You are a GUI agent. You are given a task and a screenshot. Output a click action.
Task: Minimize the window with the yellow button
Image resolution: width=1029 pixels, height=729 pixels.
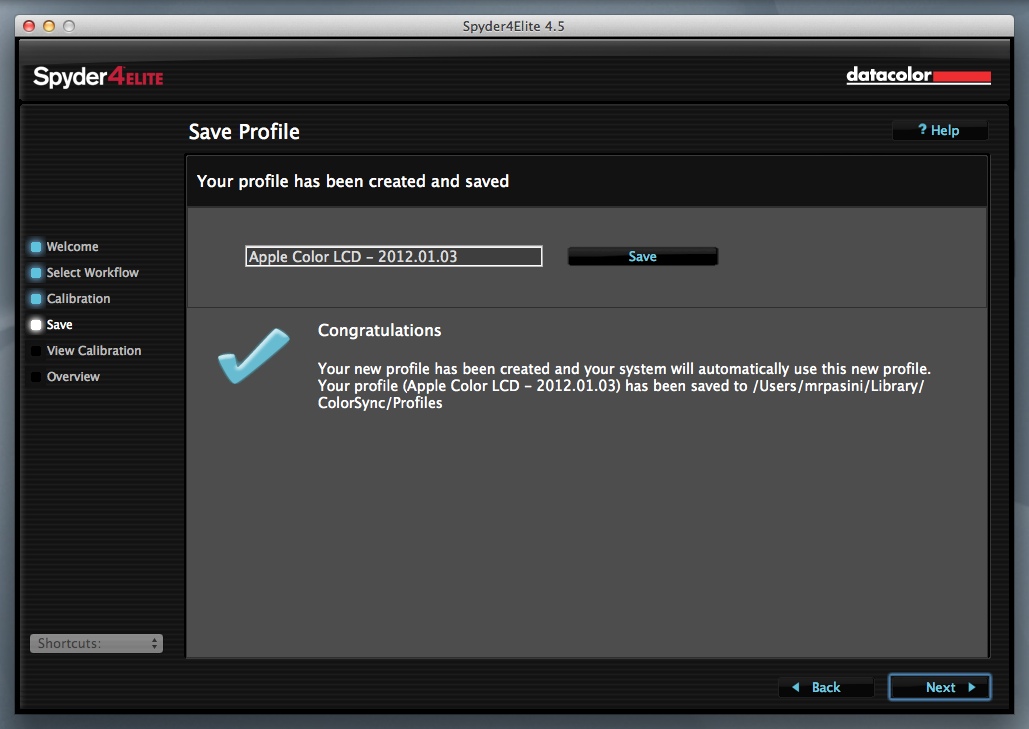click(48, 26)
